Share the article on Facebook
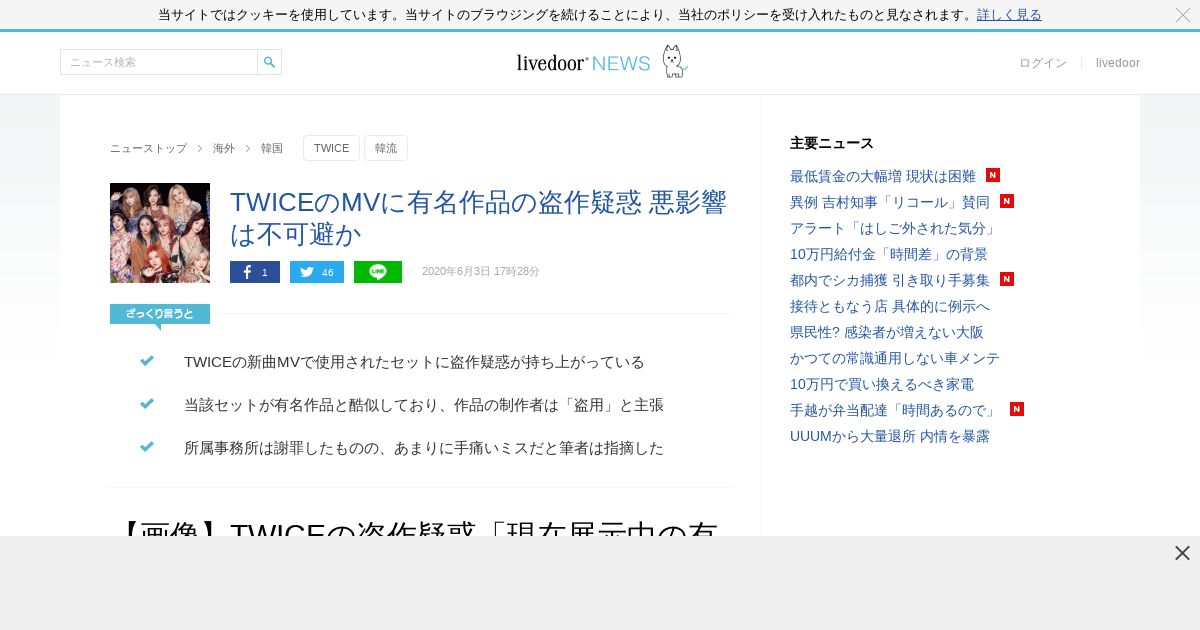Image resolution: width=1200 pixels, height=630 pixels. 255,272
